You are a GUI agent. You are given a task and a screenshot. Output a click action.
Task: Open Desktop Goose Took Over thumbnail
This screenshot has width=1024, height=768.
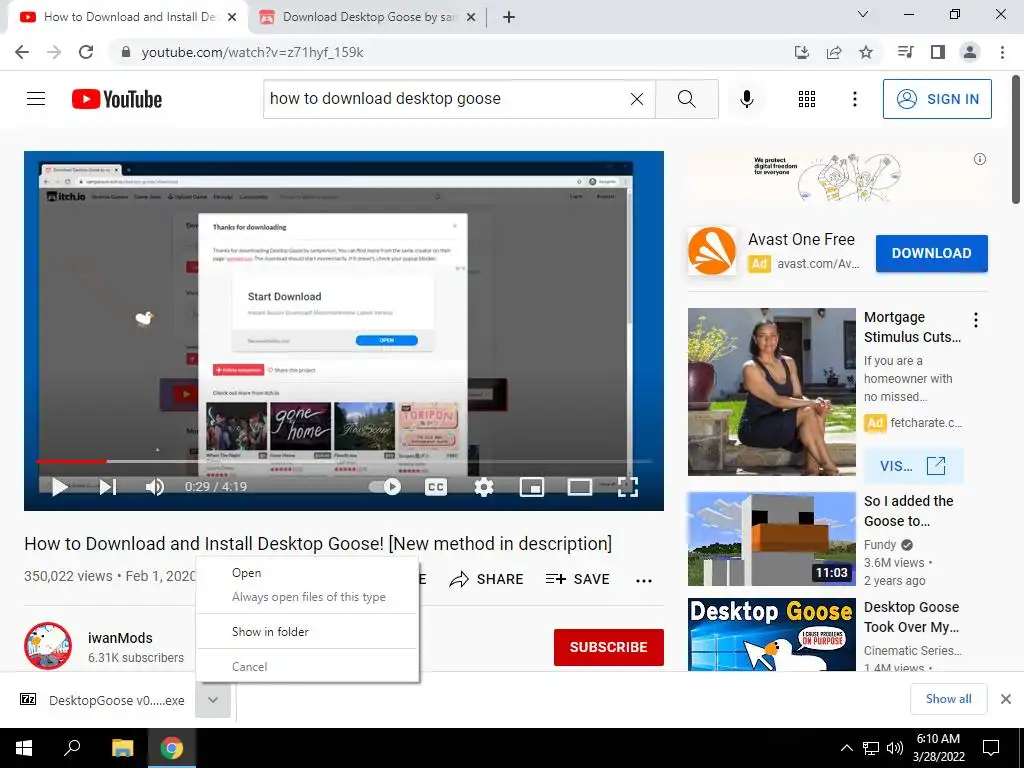[x=771, y=634]
